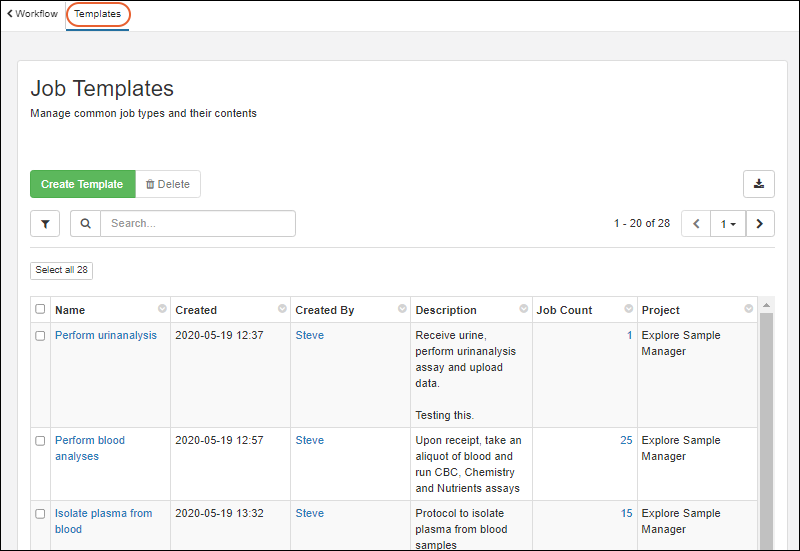Go back to Workflow

[32, 14]
